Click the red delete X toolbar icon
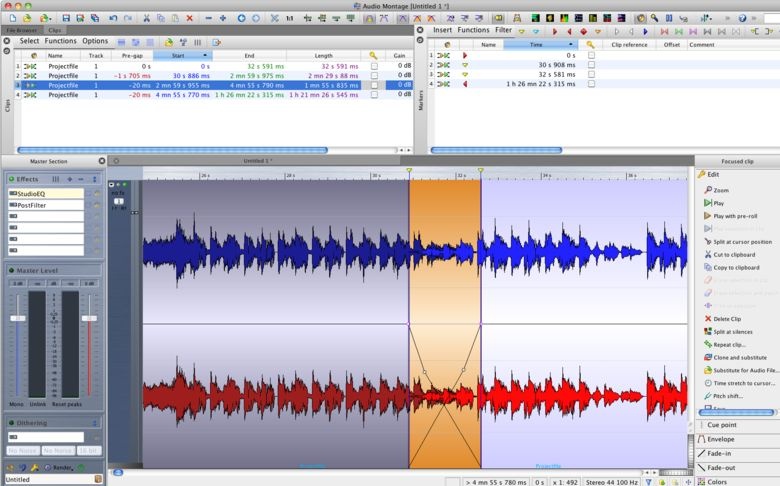780x486 pixels. tap(190, 18)
